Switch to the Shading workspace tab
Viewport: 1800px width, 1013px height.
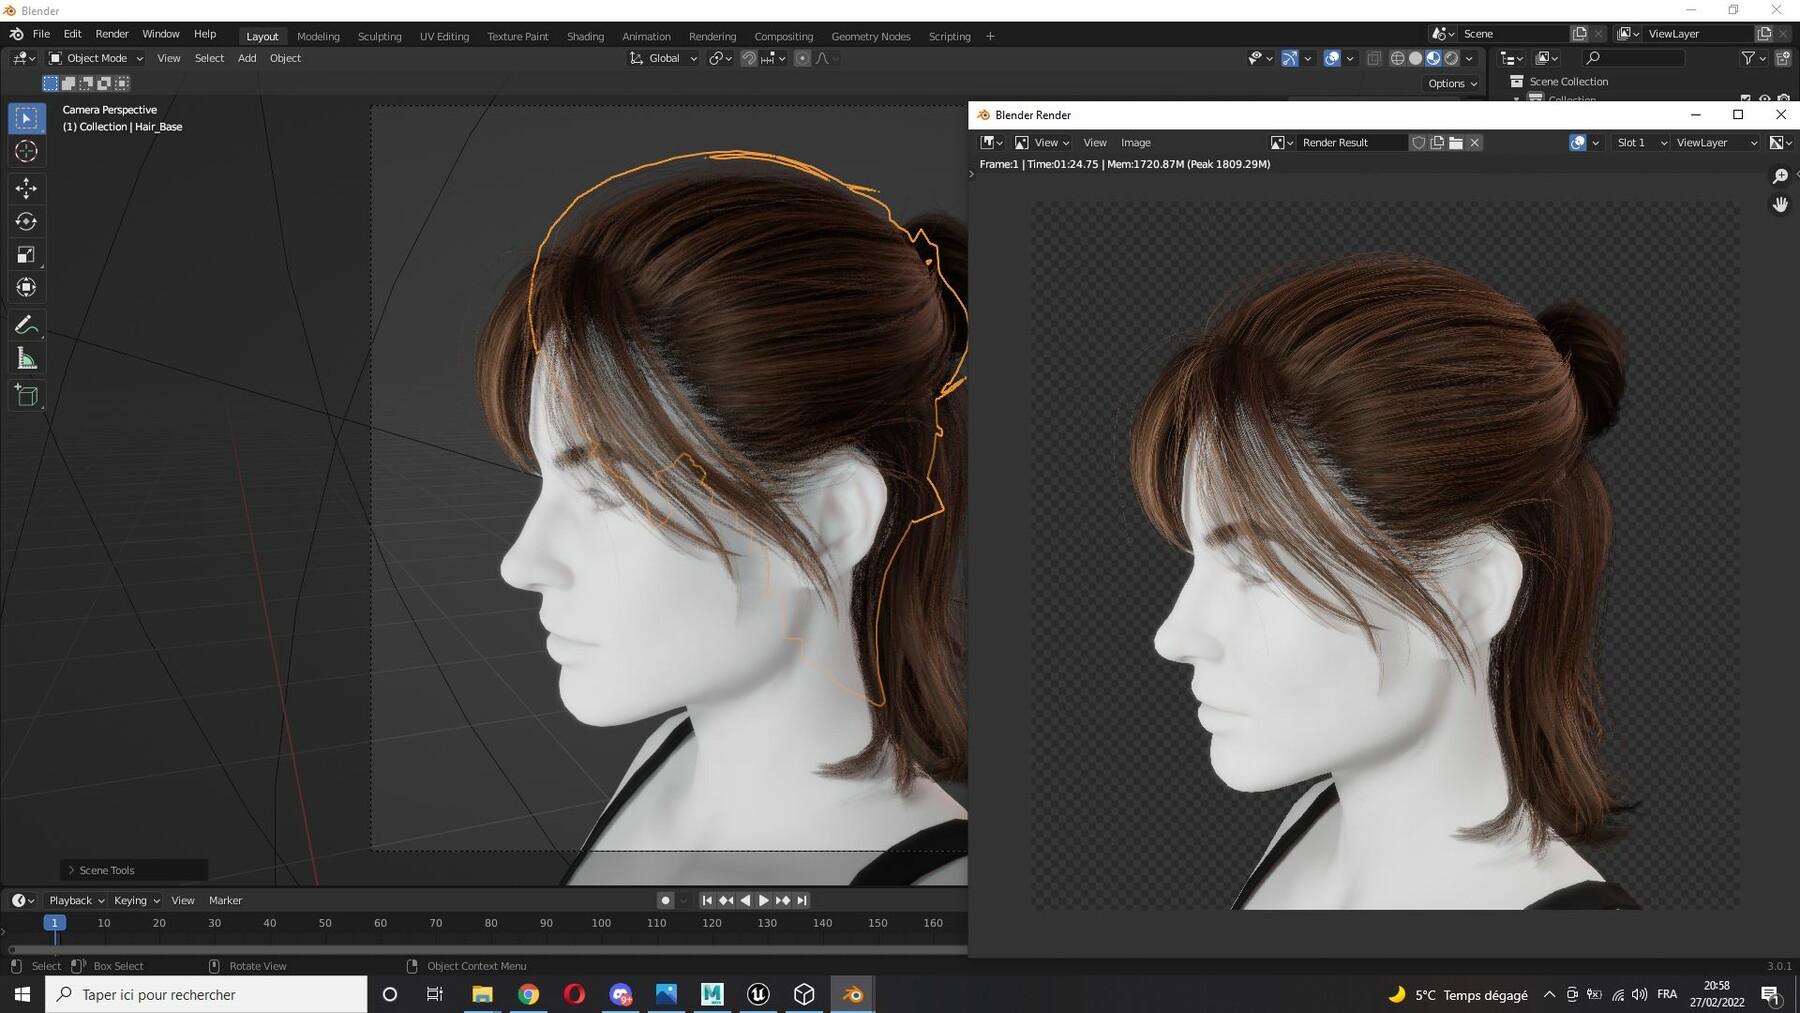(585, 37)
